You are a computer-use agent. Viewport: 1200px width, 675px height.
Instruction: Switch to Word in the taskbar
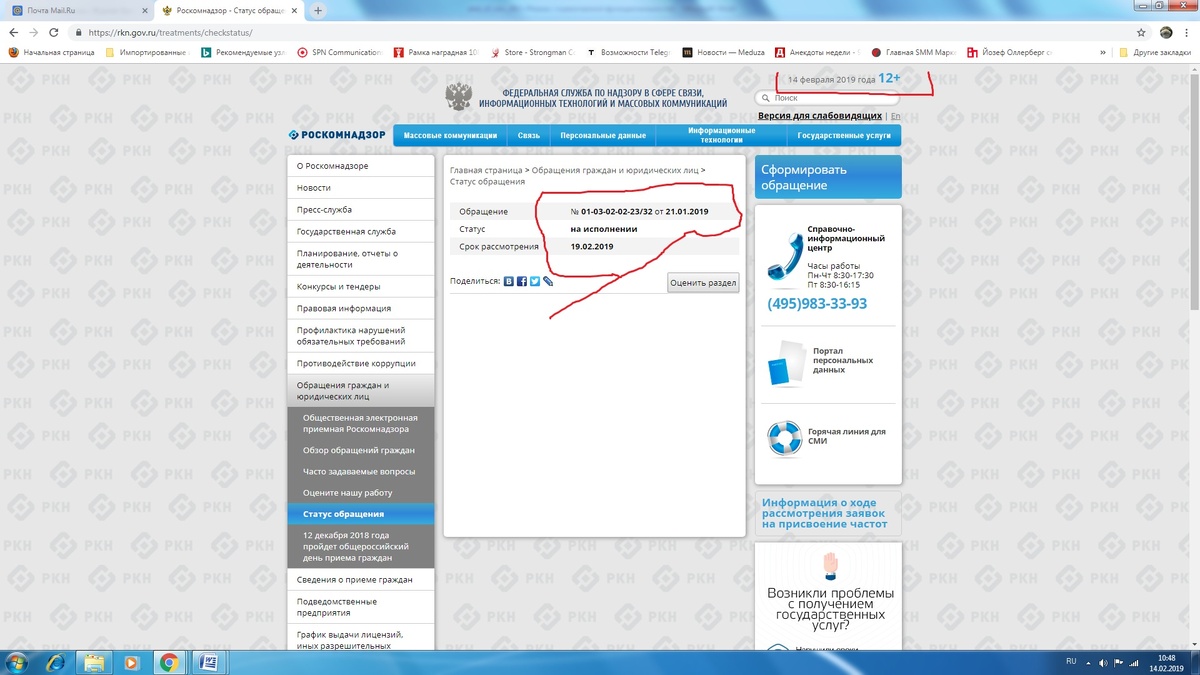tap(210, 662)
